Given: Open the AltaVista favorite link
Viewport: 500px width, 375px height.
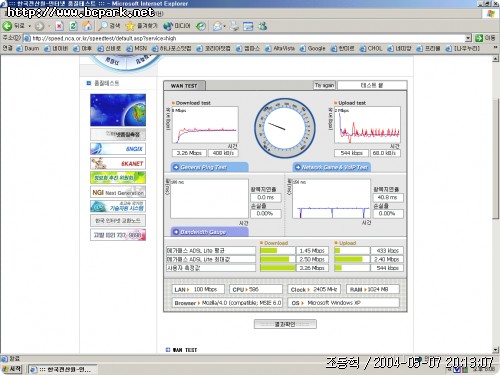Looking at the screenshot, I should [x=280, y=49].
